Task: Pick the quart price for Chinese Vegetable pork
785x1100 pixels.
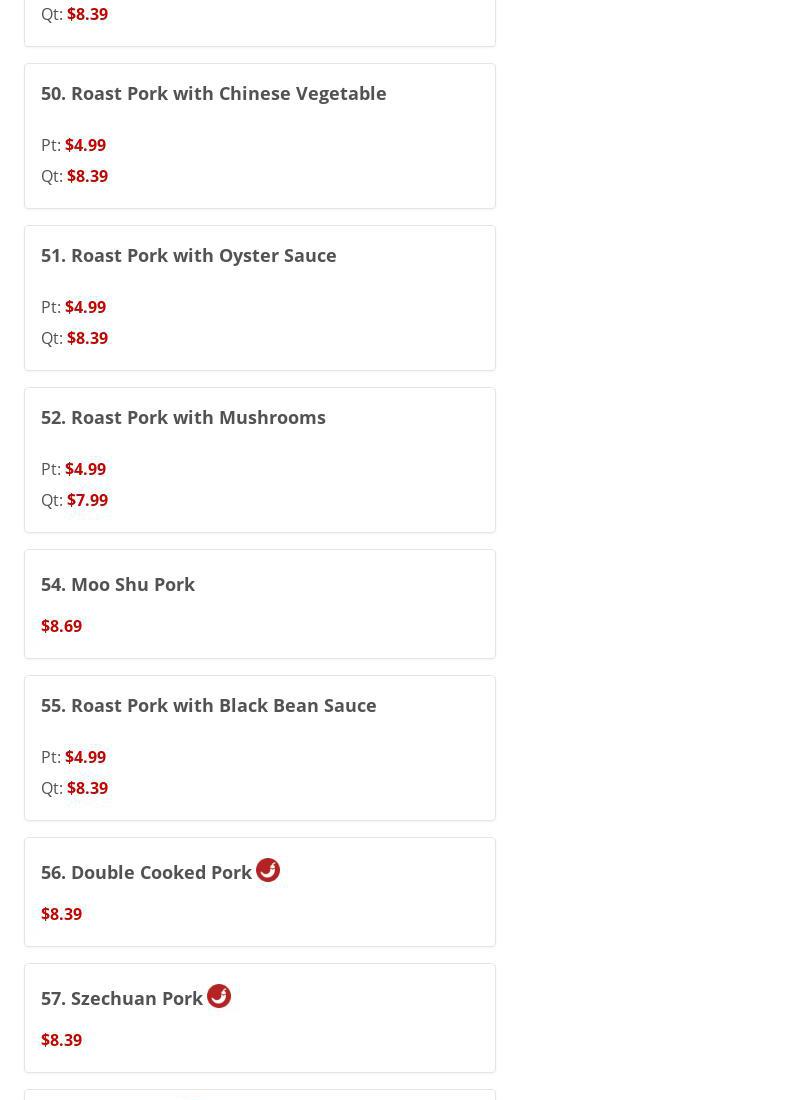Action: (87, 176)
